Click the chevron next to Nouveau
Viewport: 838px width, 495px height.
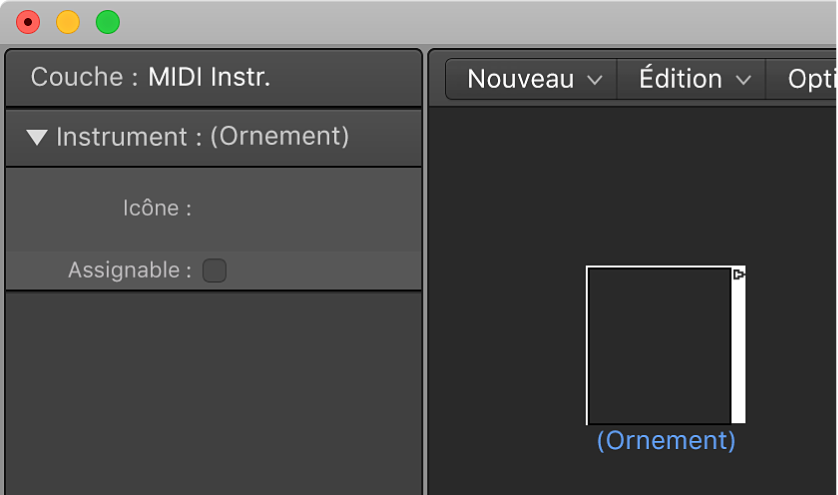596,80
